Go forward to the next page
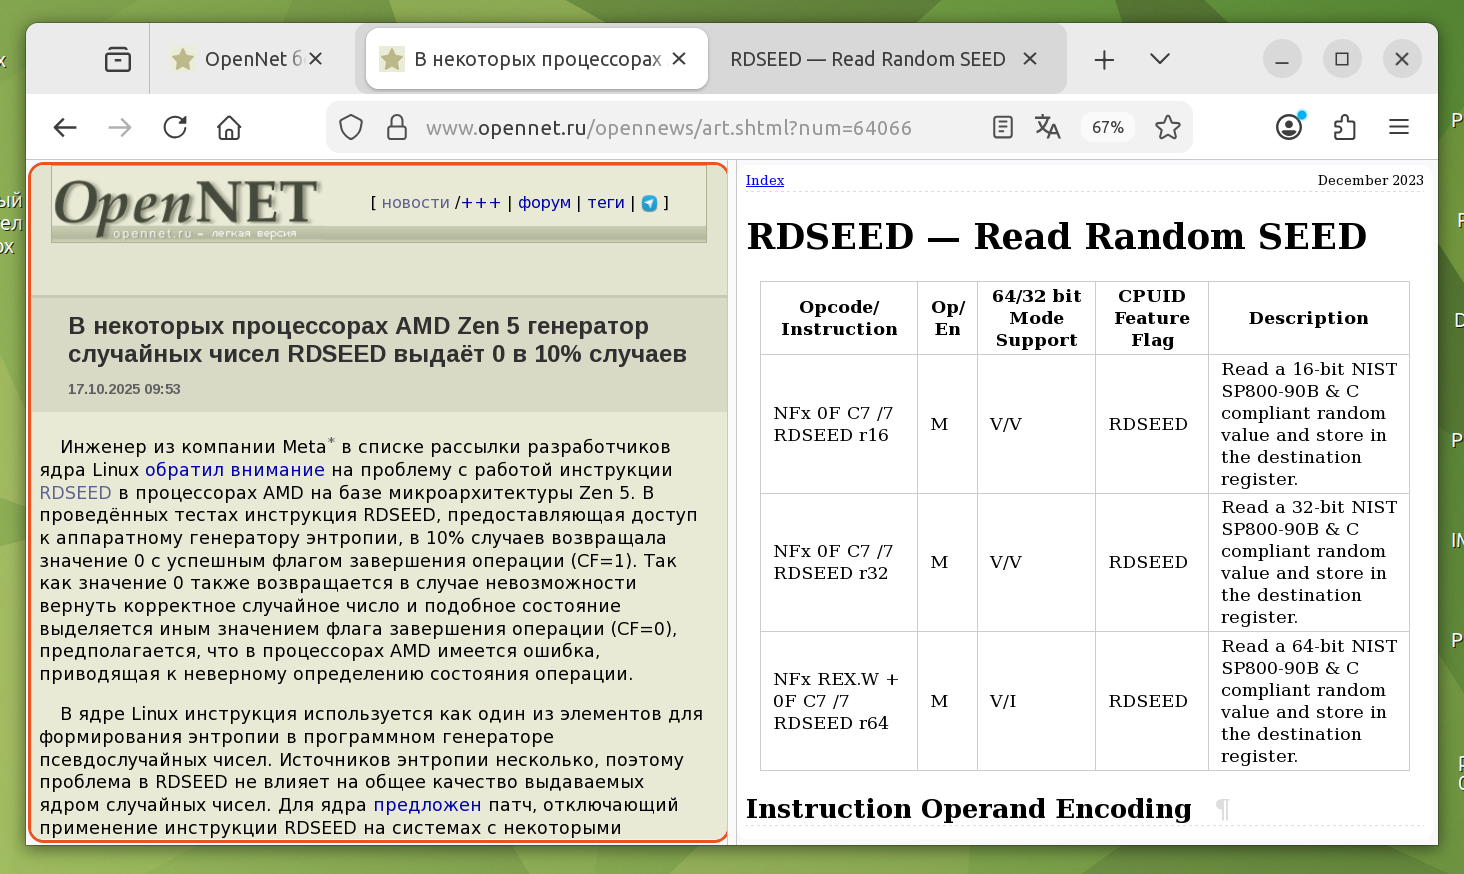 point(120,128)
